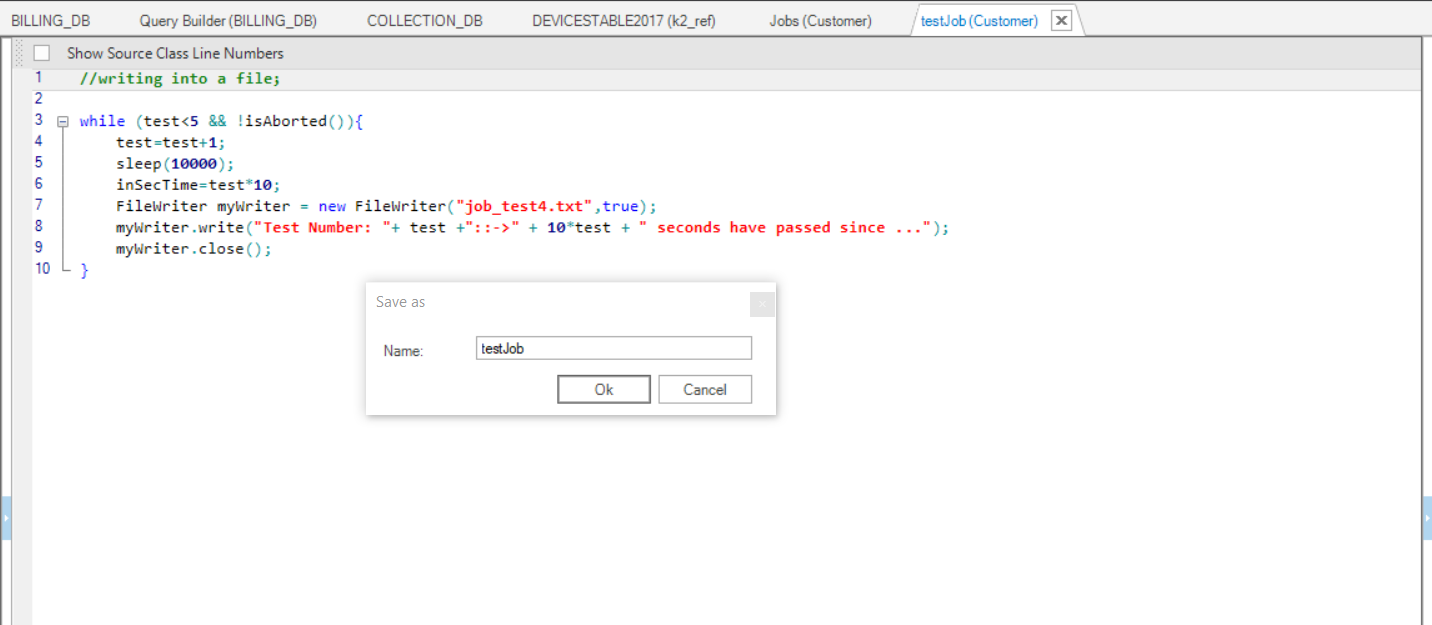Place cursor in the "job_test4.txt" string
Image resolution: width=1432 pixels, height=625 pixels.
click(525, 207)
